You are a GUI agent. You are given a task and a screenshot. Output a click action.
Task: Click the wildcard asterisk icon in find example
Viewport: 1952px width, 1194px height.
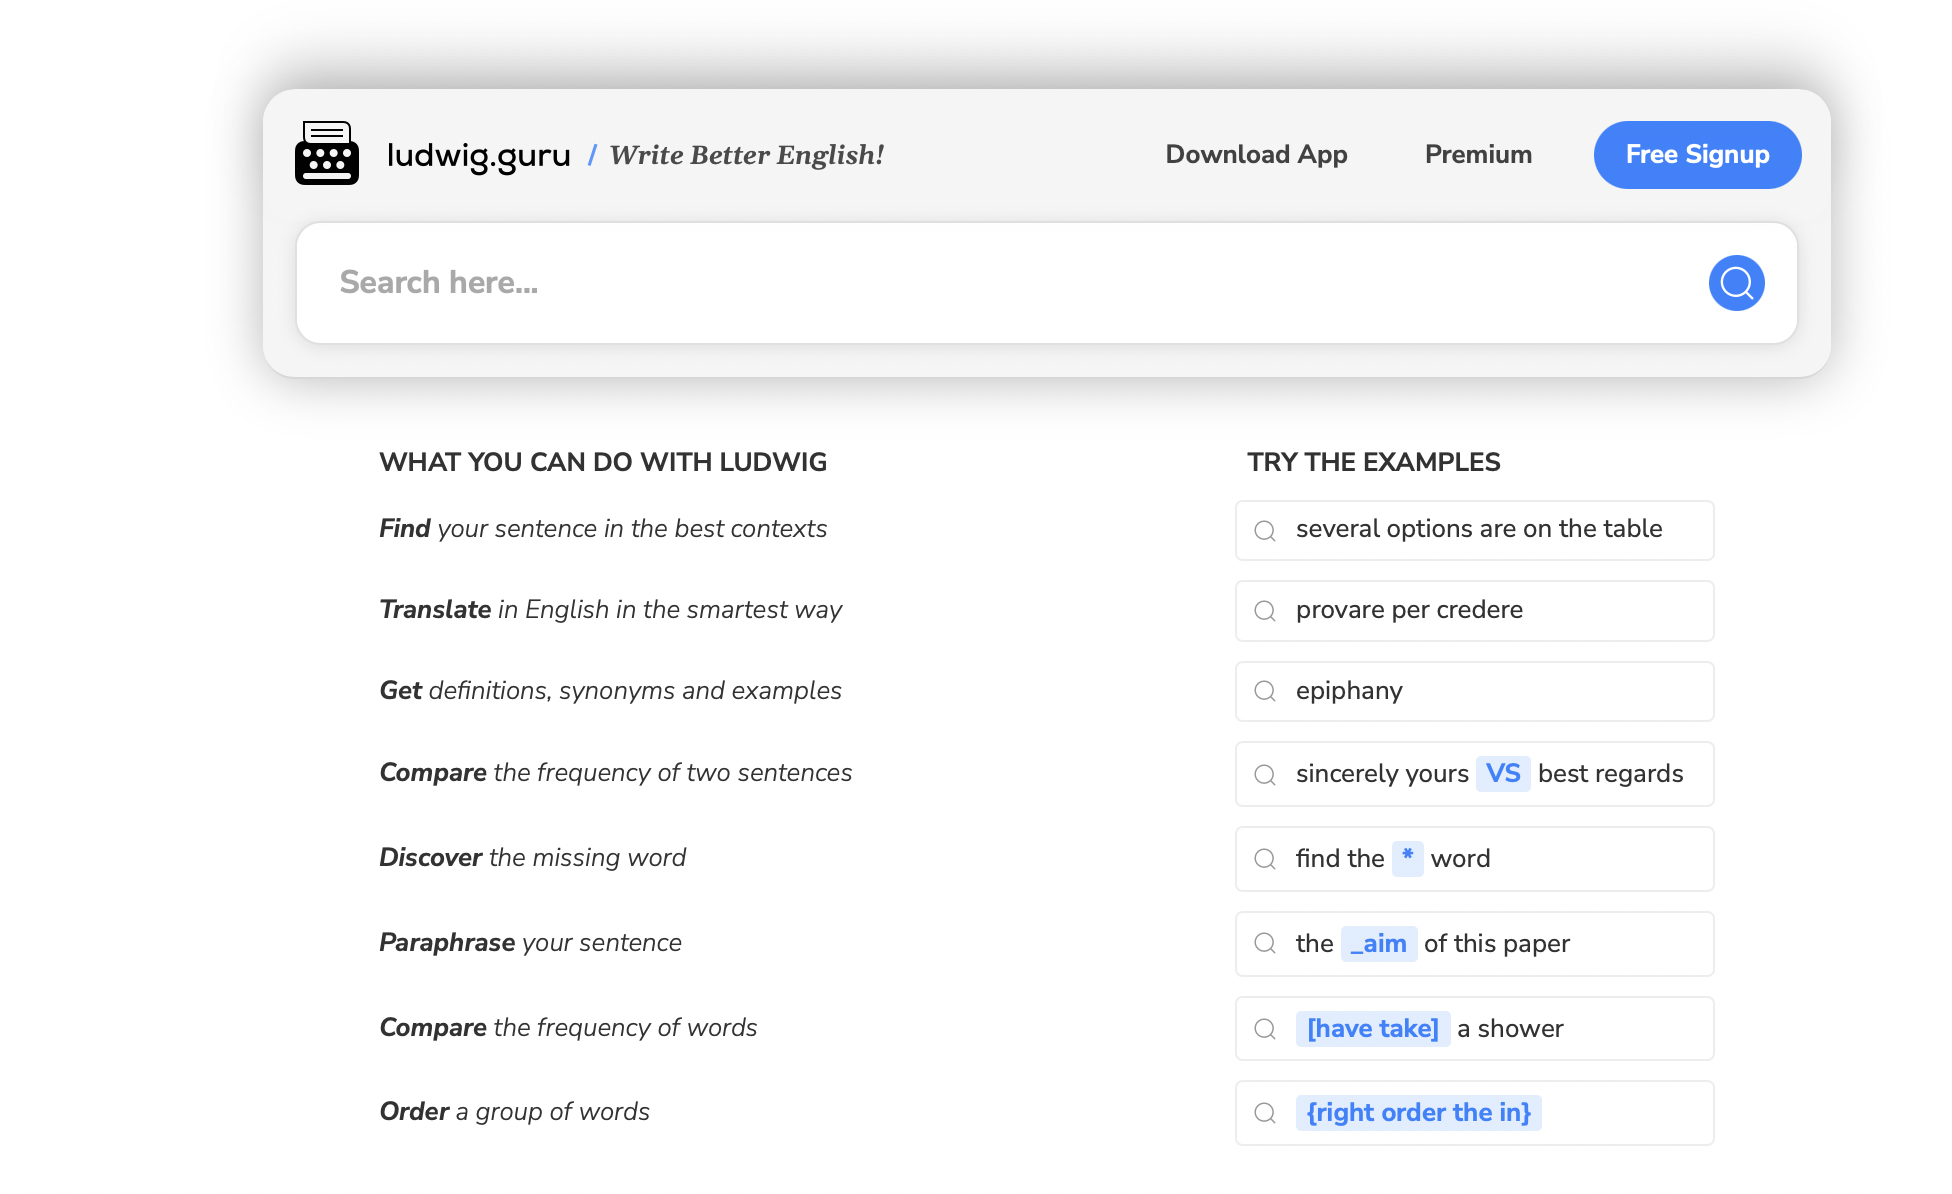point(1407,856)
